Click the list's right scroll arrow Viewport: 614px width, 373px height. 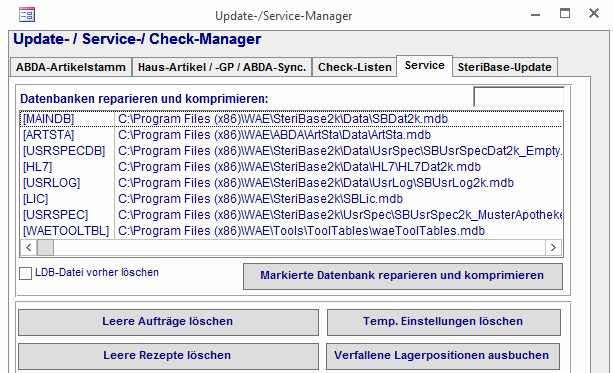click(553, 247)
